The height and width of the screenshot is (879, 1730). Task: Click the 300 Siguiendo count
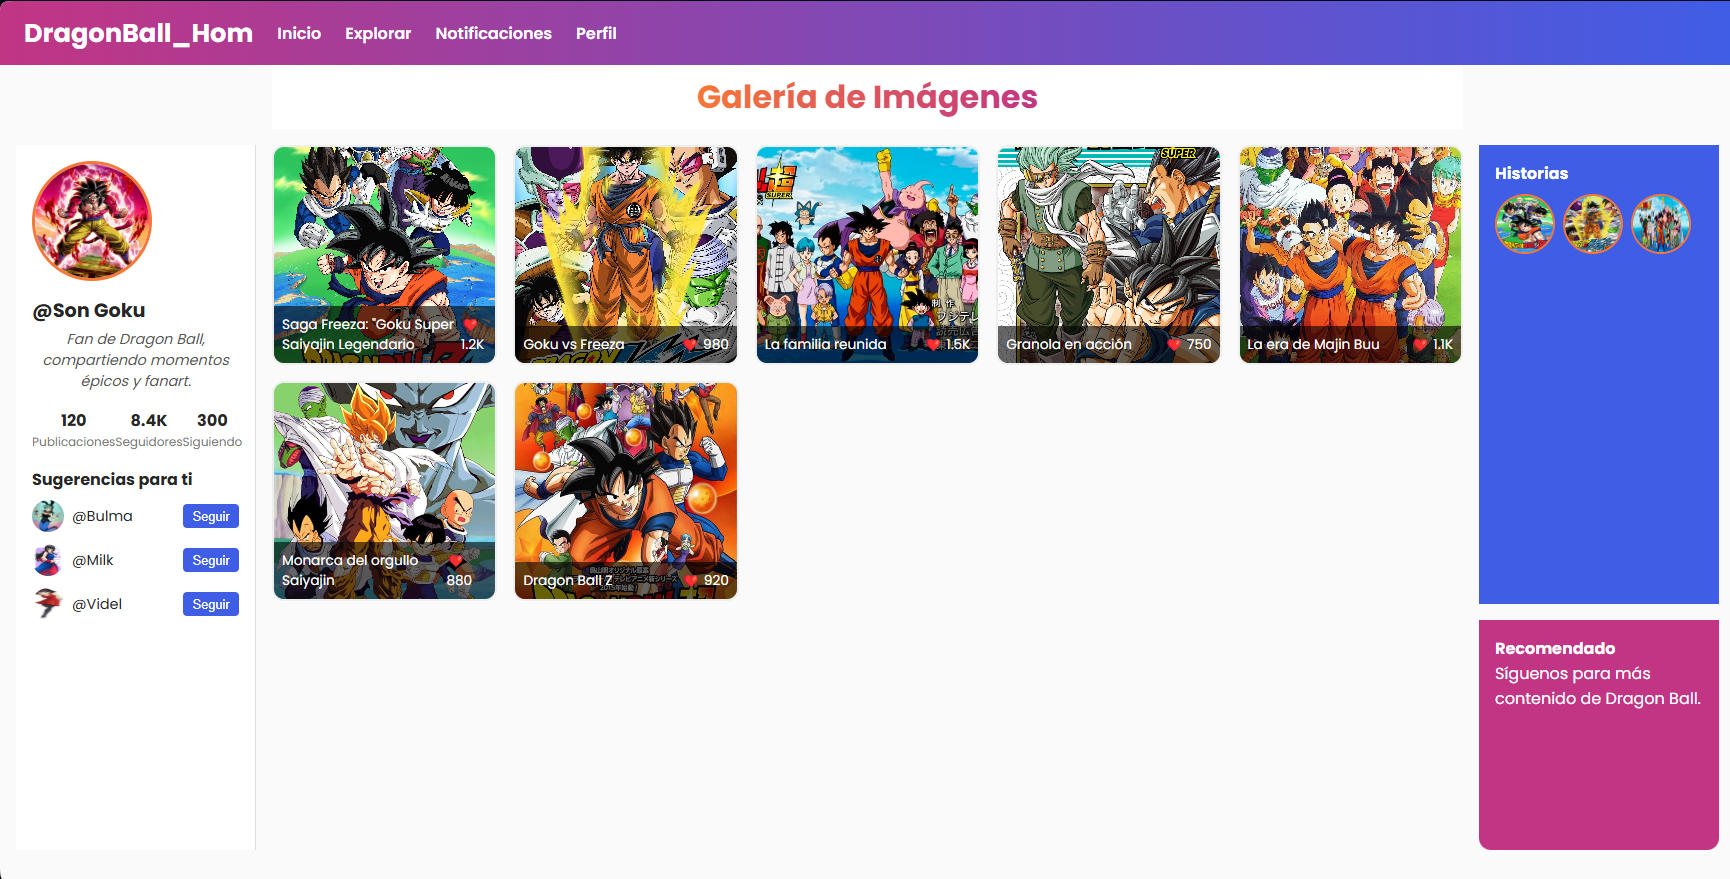pos(212,430)
